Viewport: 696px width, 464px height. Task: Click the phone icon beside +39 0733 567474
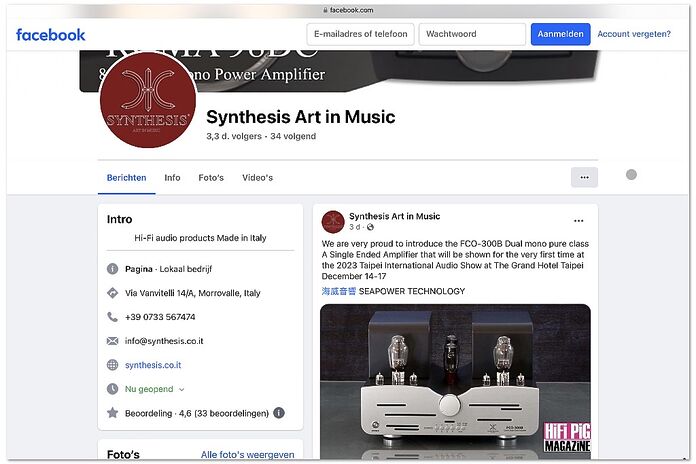(x=113, y=317)
